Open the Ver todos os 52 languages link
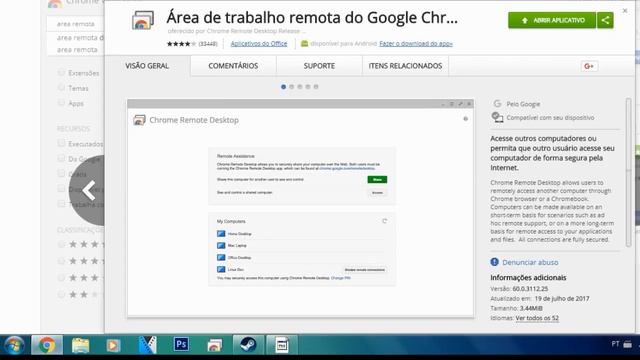The width and height of the screenshot is (640, 360). tap(537, 318)
